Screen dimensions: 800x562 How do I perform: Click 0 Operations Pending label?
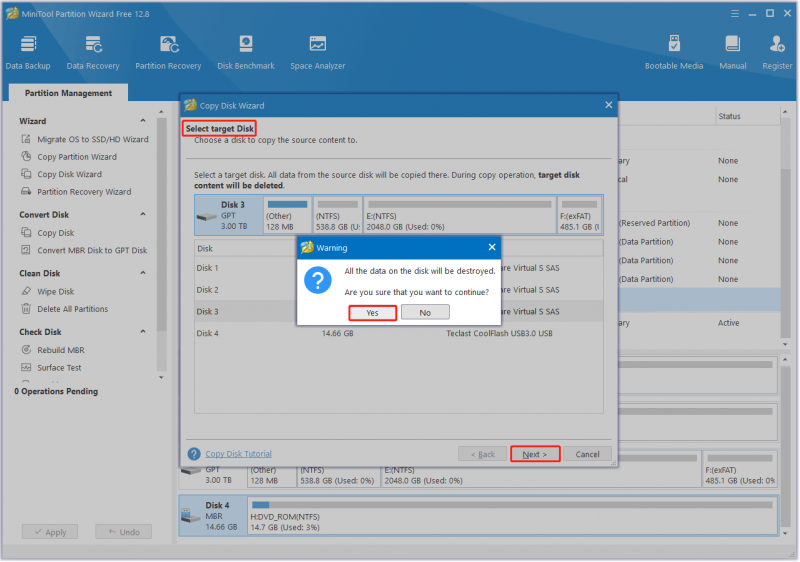[56, 391]
